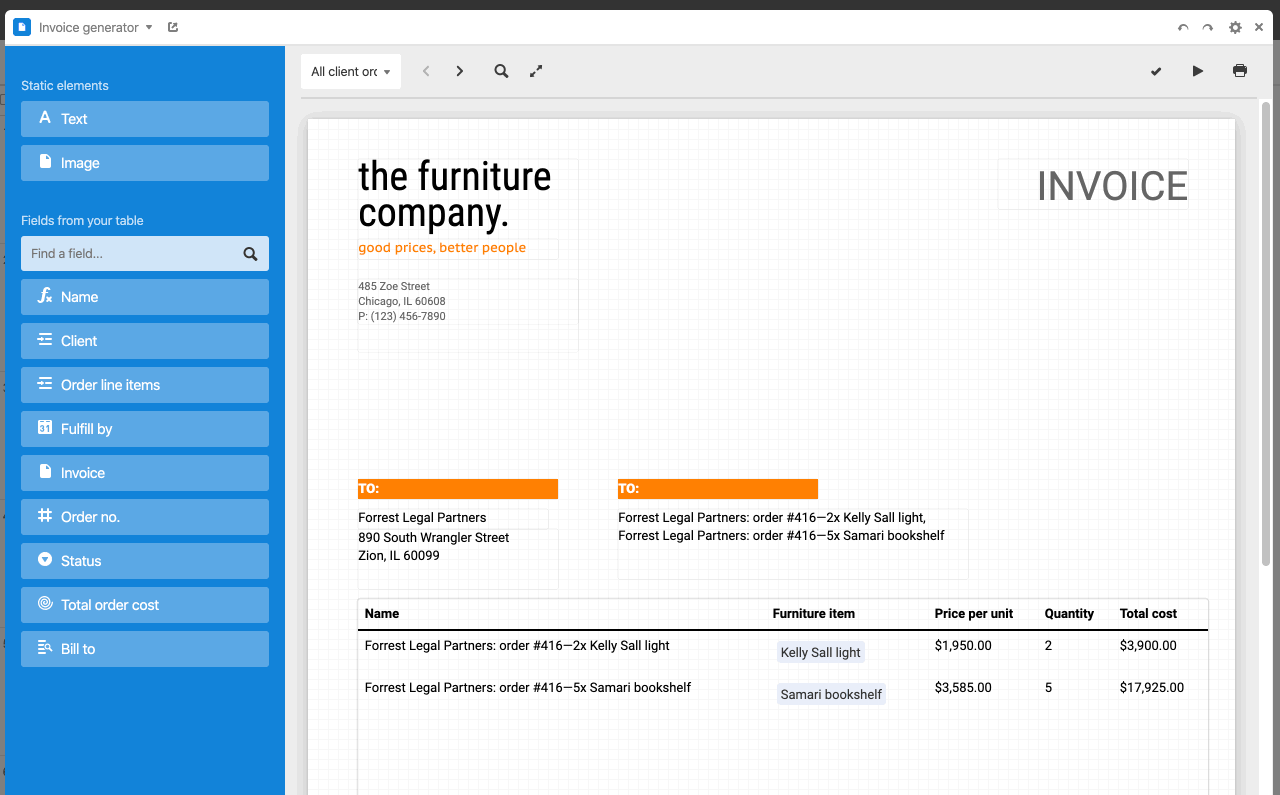
Task: Click the '$3,900.00' total cost cell
Action: point(1148,646)
